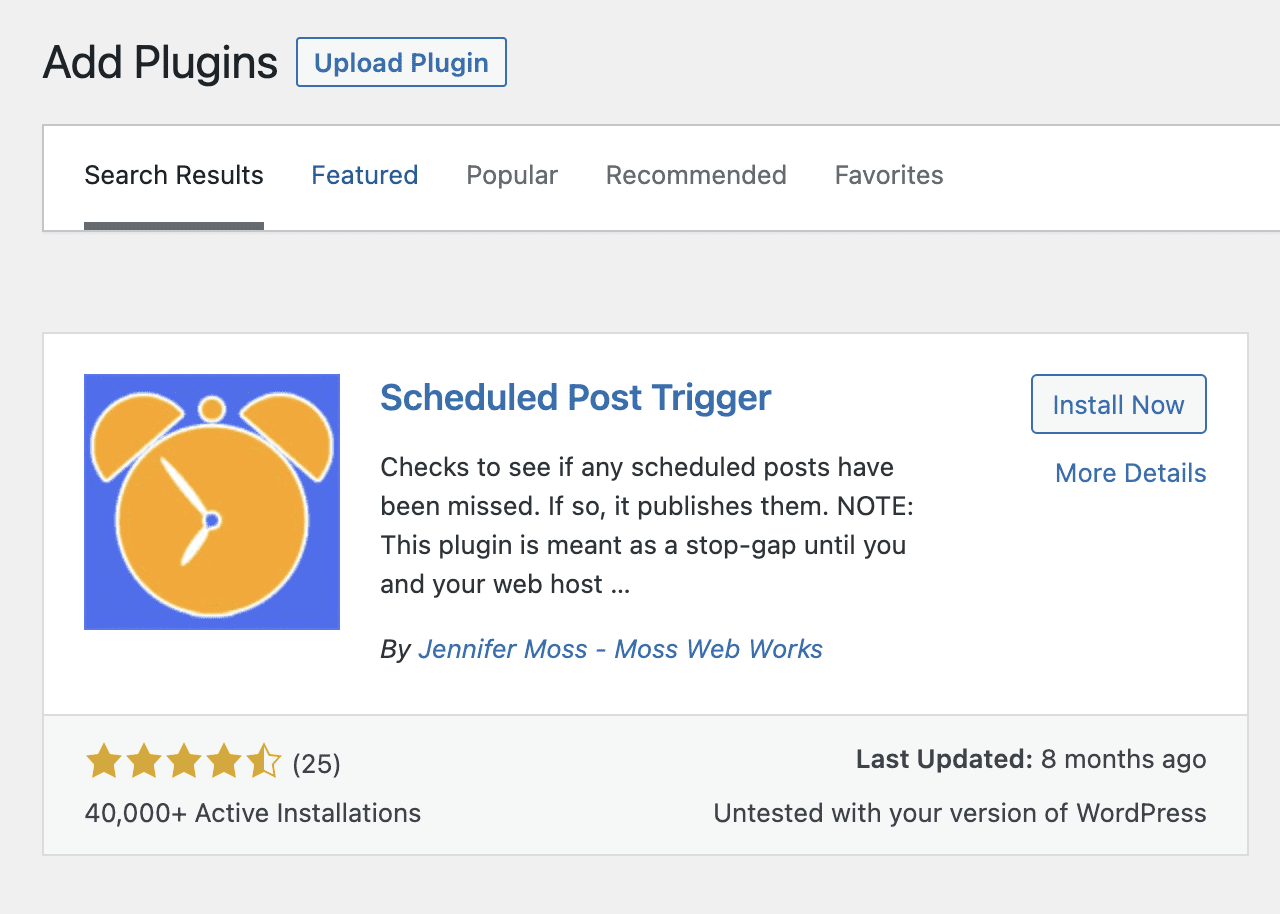
Task: Click the (25) ratings count
Action: tap(316, 765)
